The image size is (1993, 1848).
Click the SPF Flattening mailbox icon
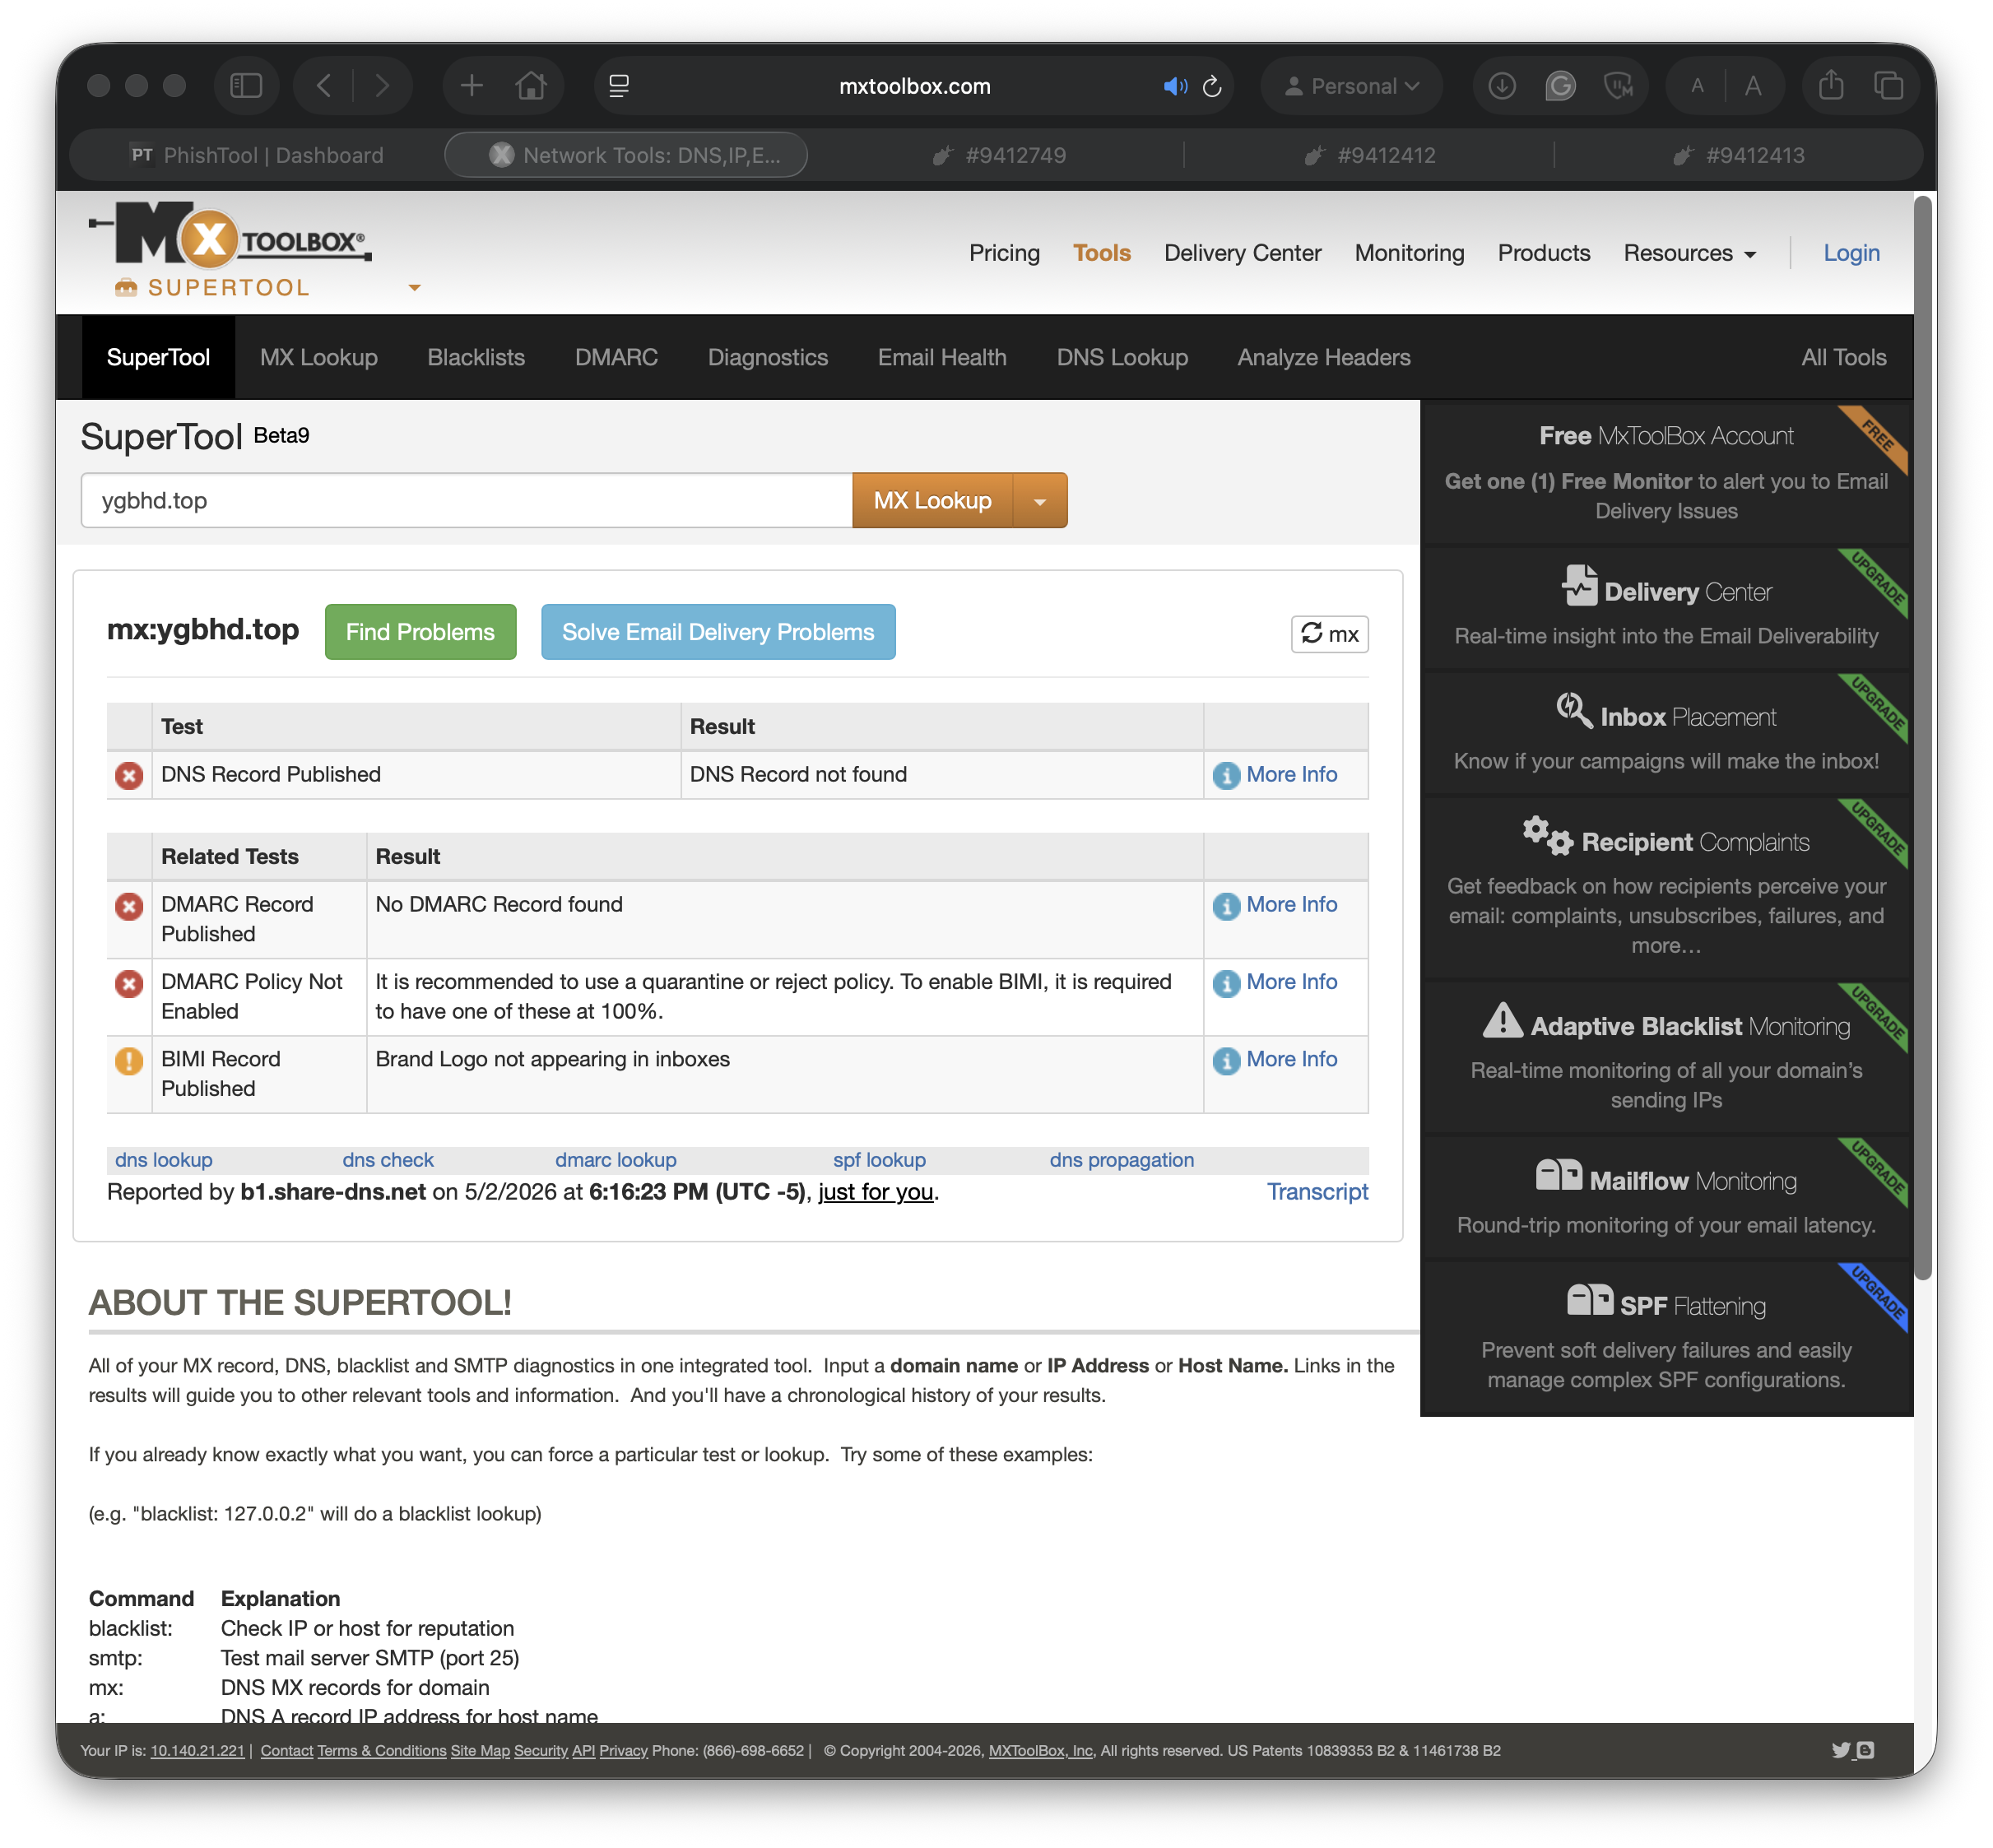click(x=1589, y=1300)
